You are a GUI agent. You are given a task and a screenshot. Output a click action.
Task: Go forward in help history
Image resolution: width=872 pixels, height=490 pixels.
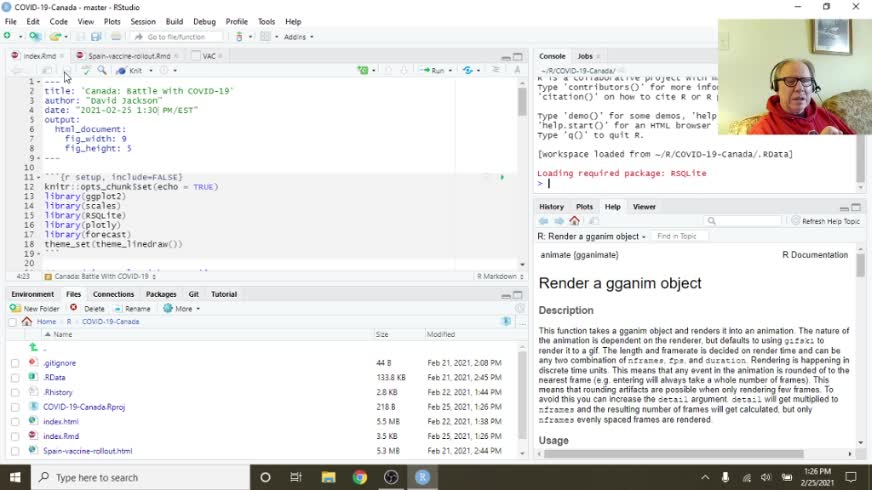point(559,221)
